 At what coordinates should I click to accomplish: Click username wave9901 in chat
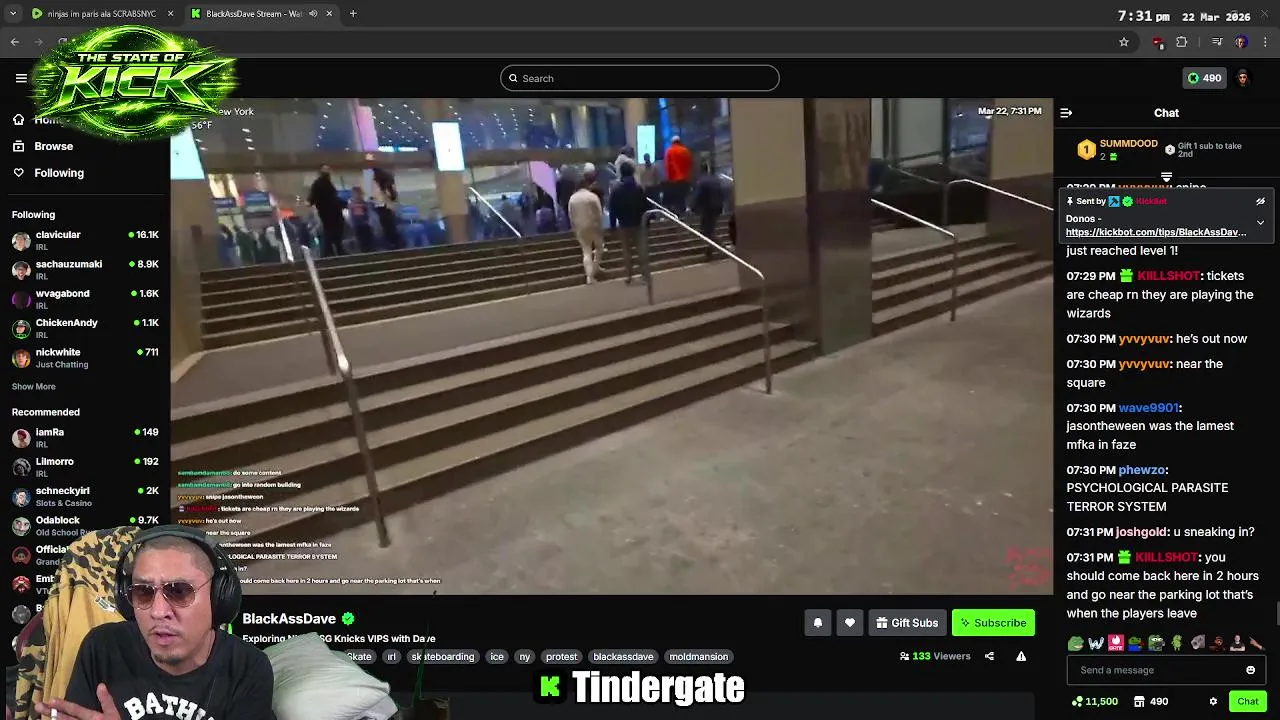coord(1149,408)
